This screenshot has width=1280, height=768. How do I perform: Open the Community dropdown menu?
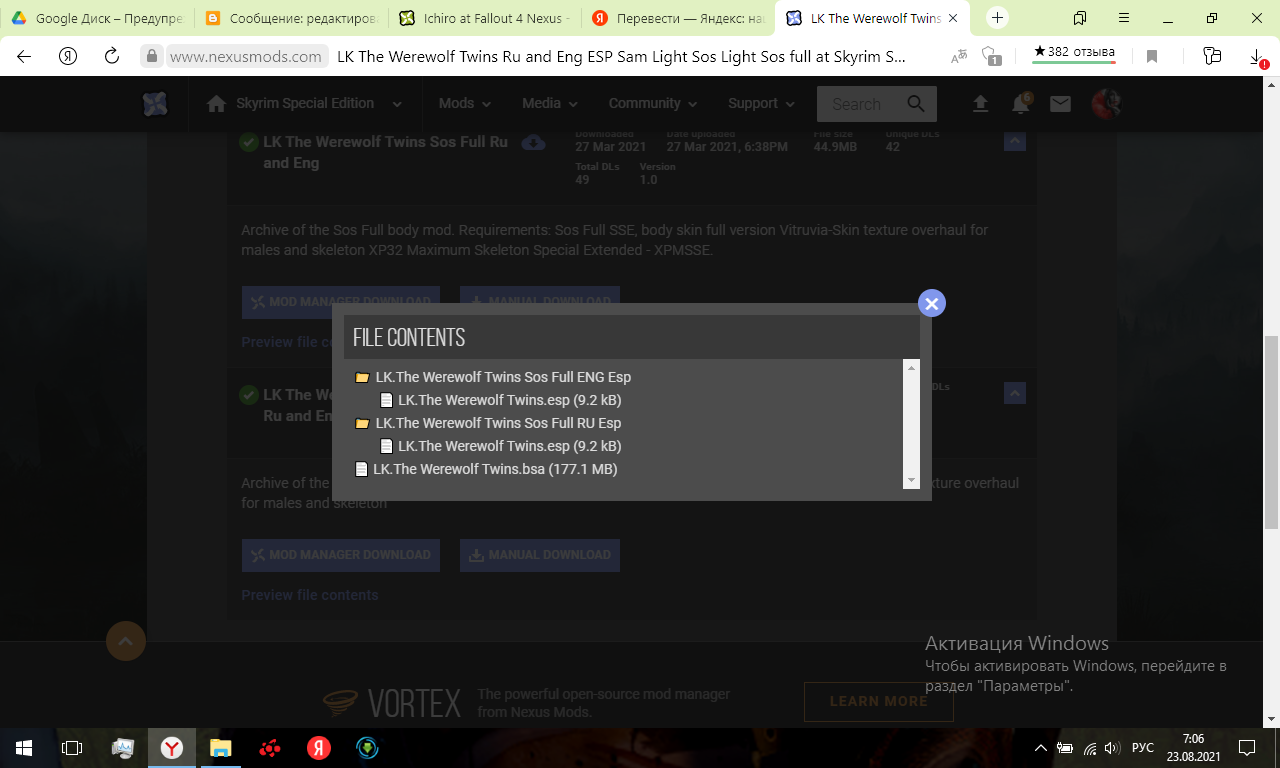coord(654,104)
